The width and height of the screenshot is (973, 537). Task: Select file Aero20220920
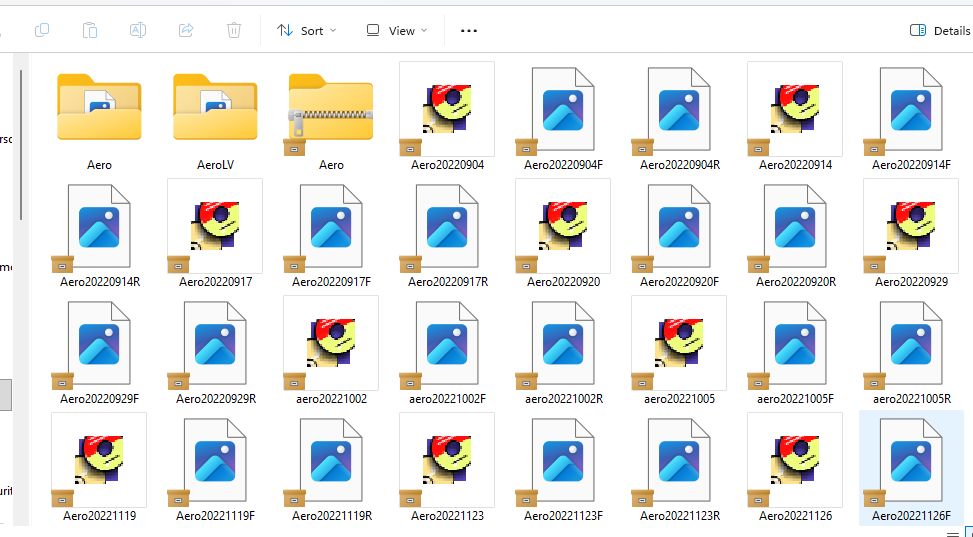(563, 235)
